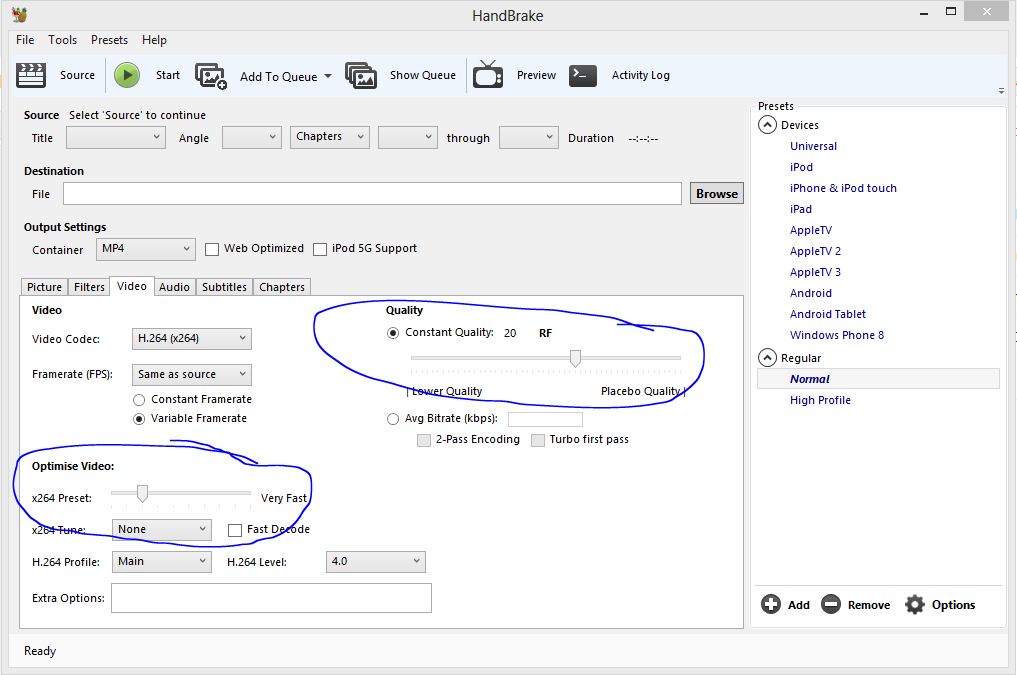The height and width of the screenshot is (675, 1017).
Task: Select Constant Framerate radio button
Action: point(139,400)
